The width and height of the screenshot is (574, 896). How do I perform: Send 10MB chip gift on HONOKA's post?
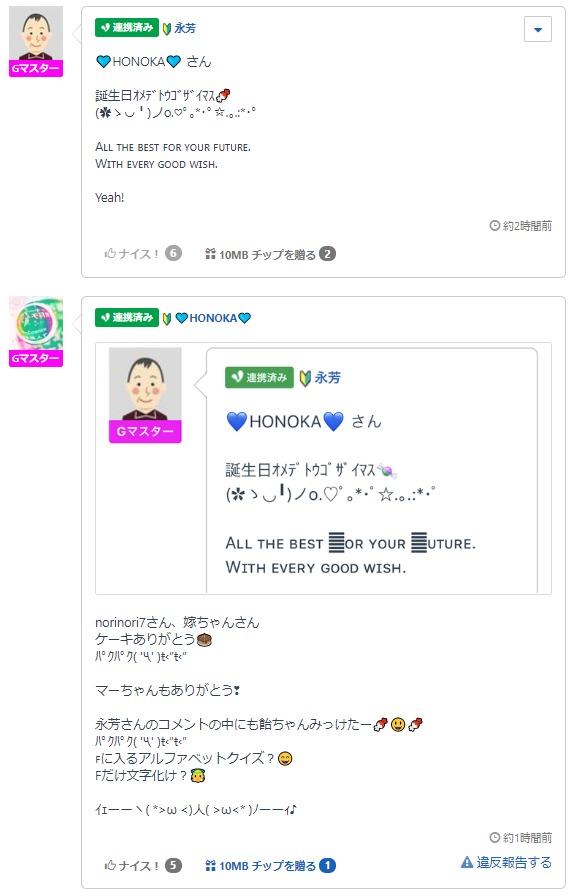click(260, 866)
